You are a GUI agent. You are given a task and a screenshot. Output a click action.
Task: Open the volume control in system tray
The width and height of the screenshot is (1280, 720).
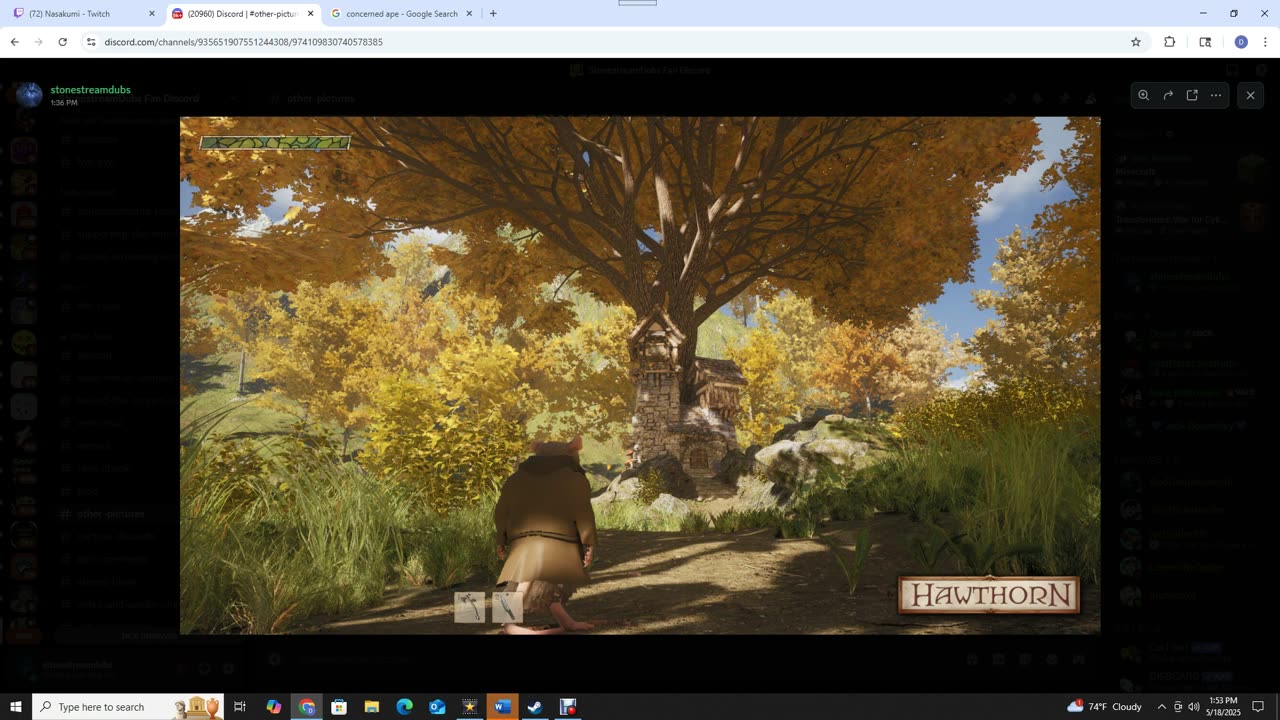point(1194,707)
